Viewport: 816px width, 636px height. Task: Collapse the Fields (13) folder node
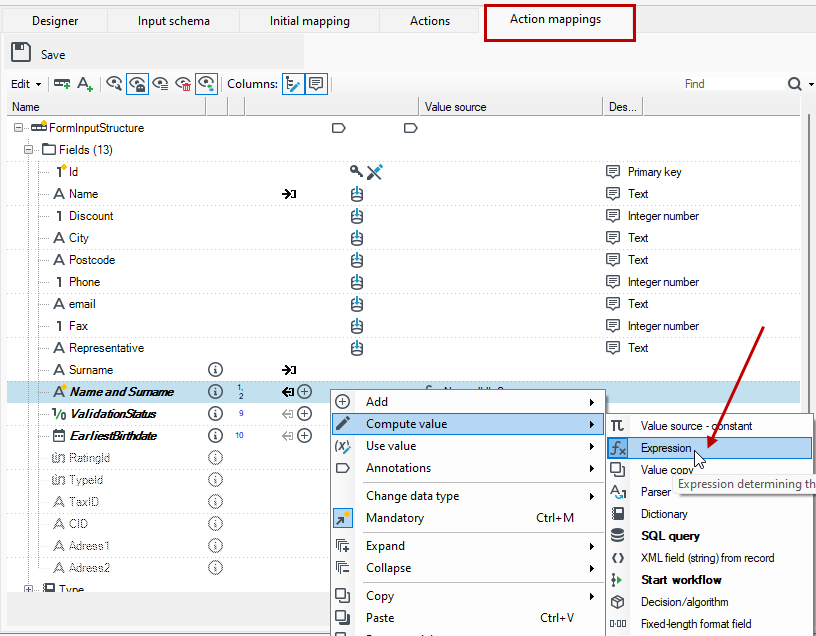point(28,150)
